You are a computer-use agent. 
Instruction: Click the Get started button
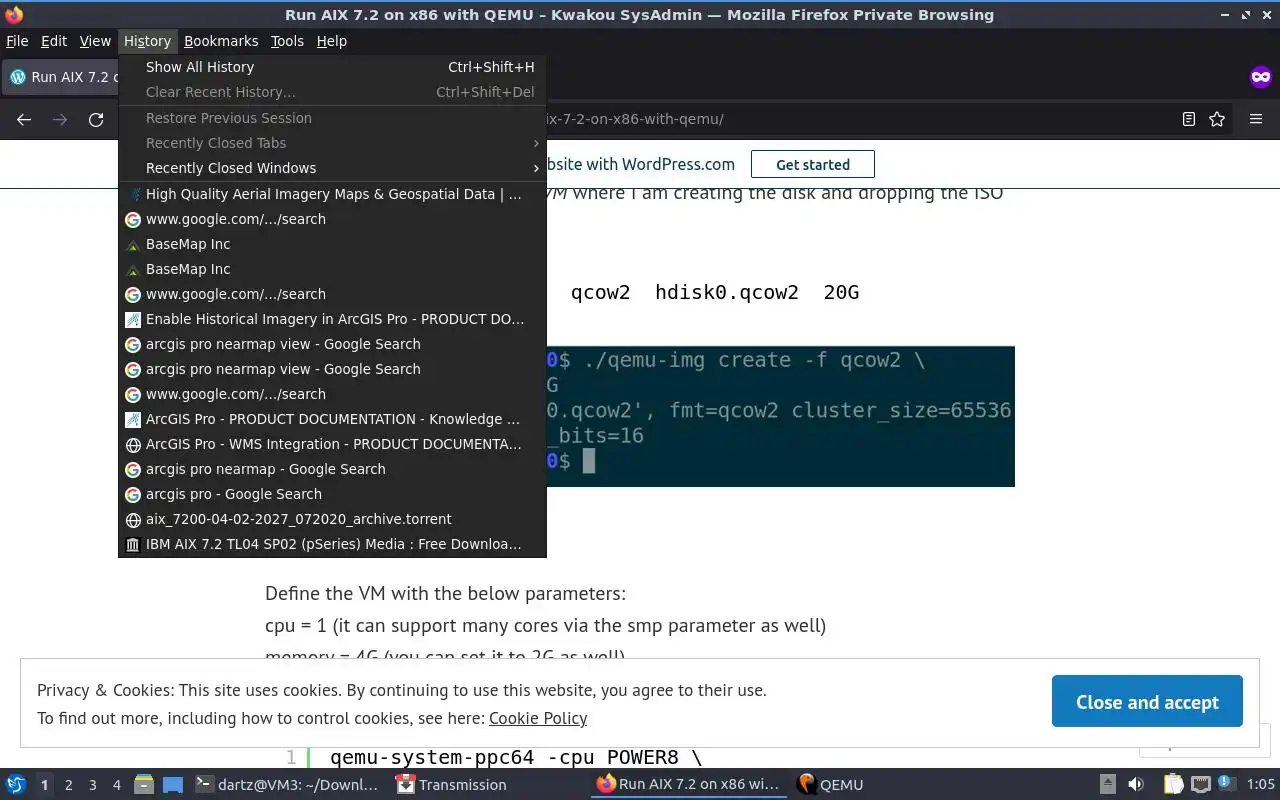point(812,164)
